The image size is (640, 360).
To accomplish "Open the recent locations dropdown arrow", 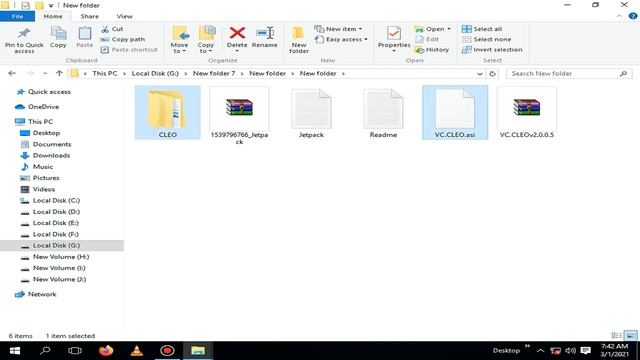I will [45, 73].
